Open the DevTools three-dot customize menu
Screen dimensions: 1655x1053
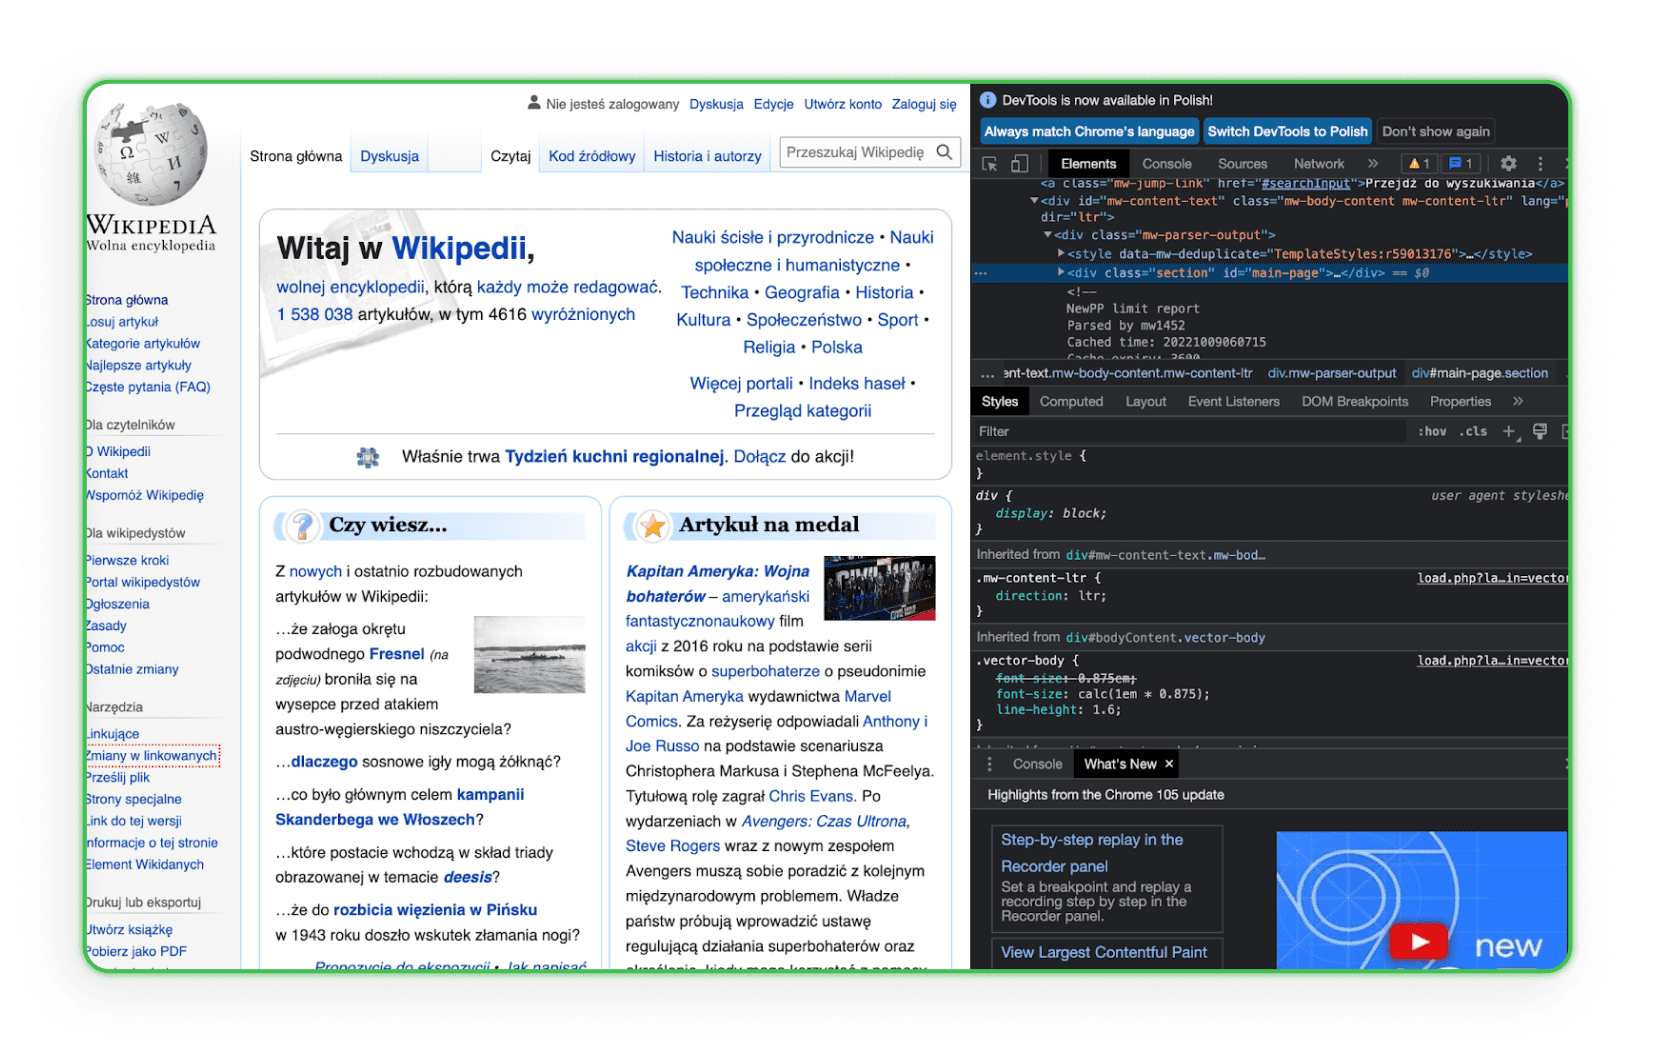click(x=1540, y=163)
